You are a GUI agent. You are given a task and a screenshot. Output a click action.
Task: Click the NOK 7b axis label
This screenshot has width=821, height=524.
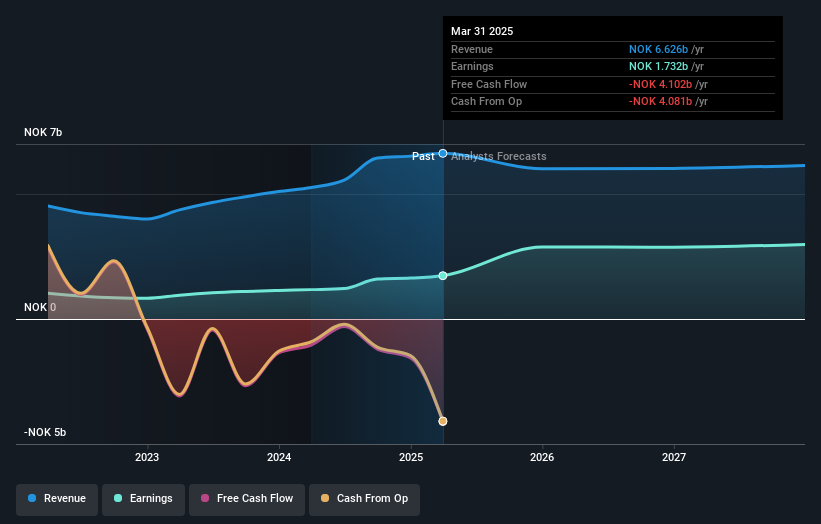tap(43, 132)
